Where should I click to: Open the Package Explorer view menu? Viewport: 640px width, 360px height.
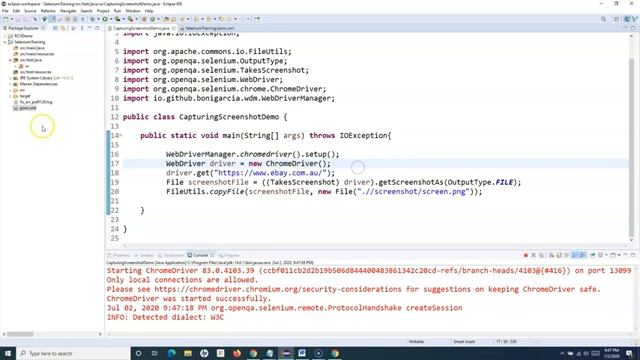(82, 28)
